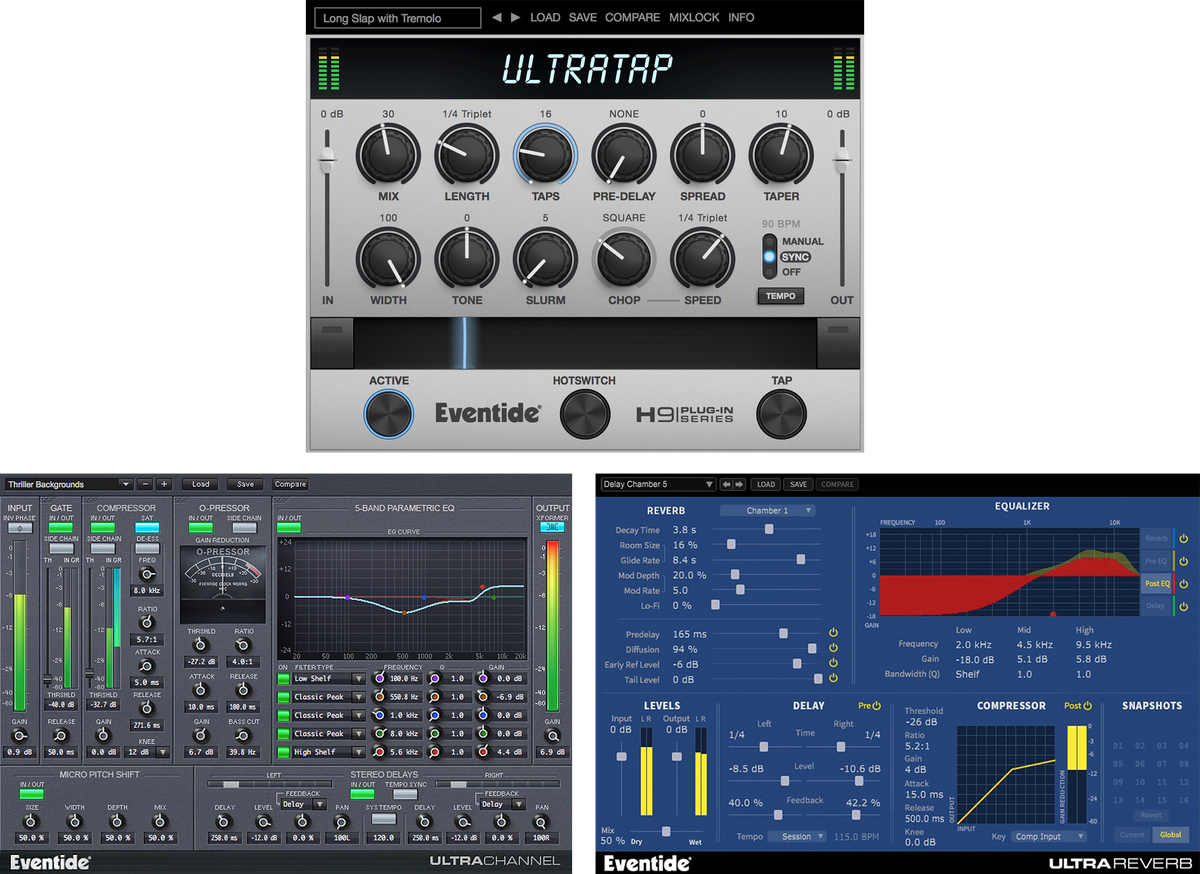Select the highlighted TAPS knob
The width and height of the screenshot is (1200, 874).
click(545, 156)
